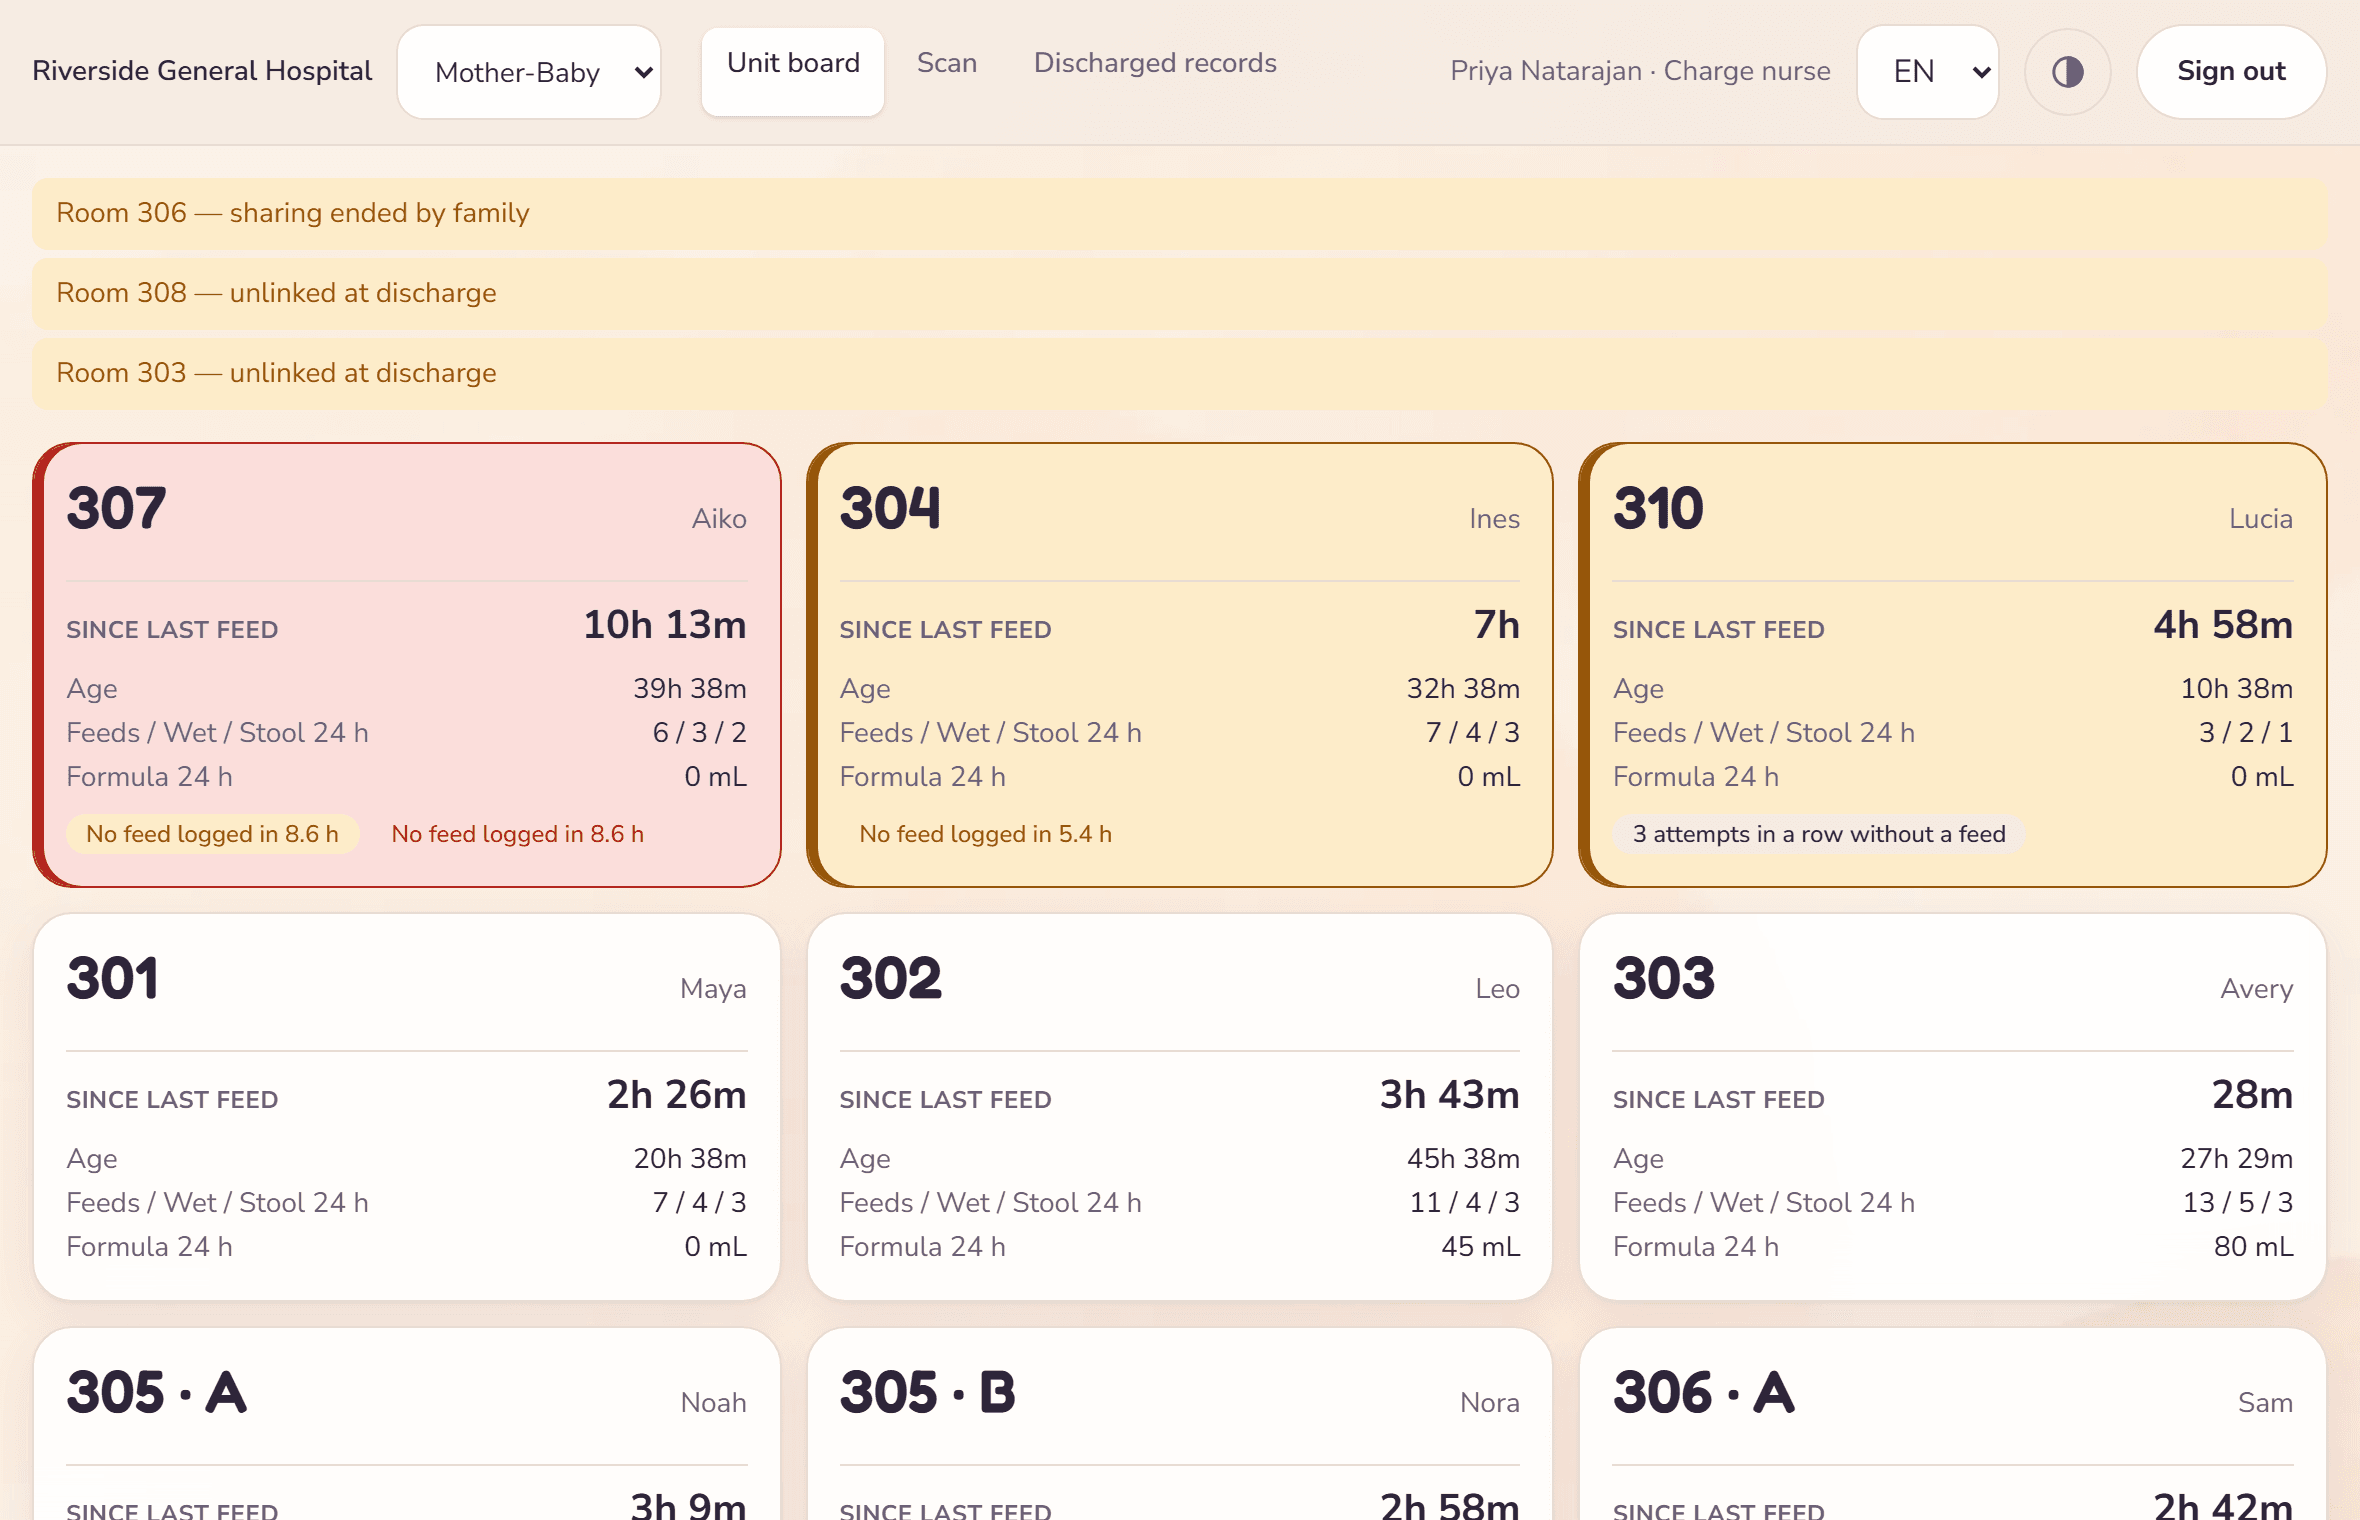
Task: Click the '13 / 5 / 3' feeds count
Action: (x=2237, y=1203)
